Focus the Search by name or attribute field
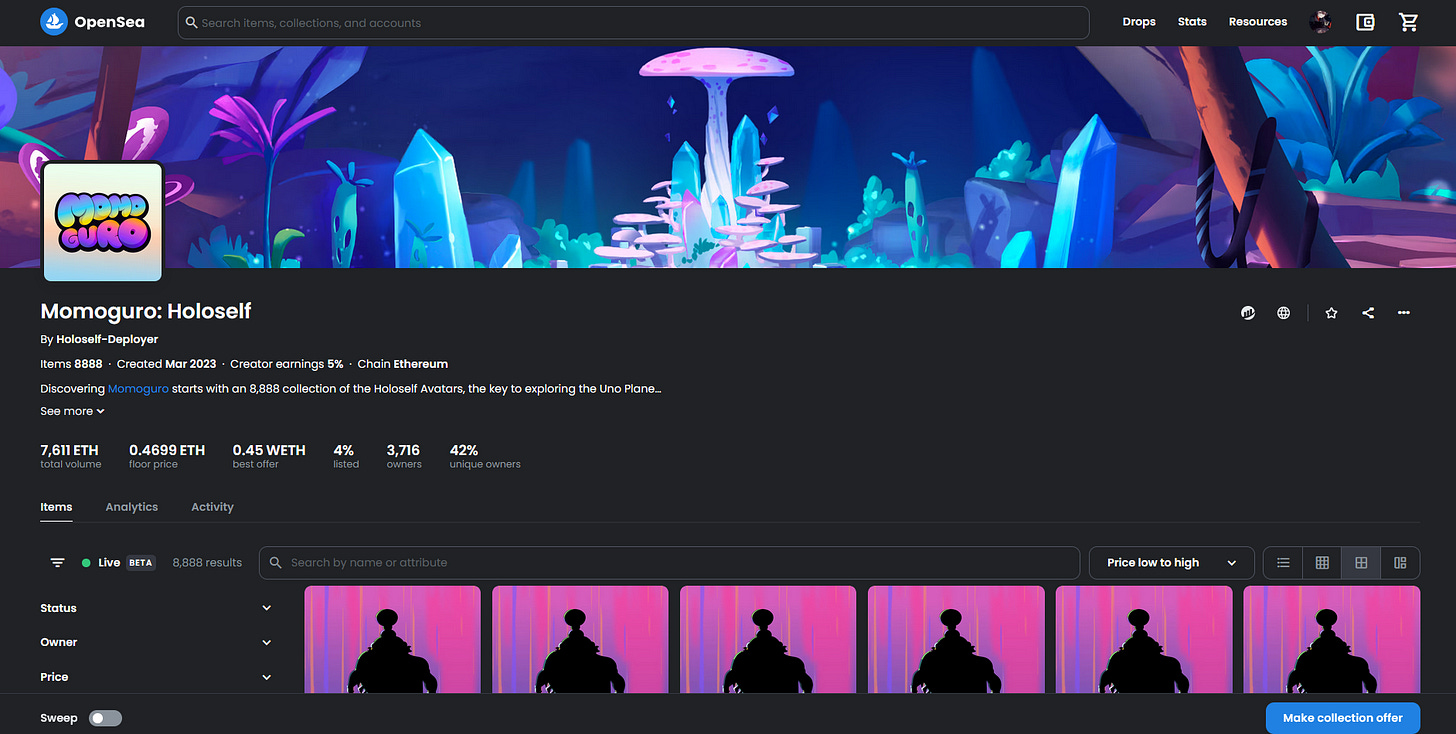Screen dimensions: 1456x734 point(669,563)
